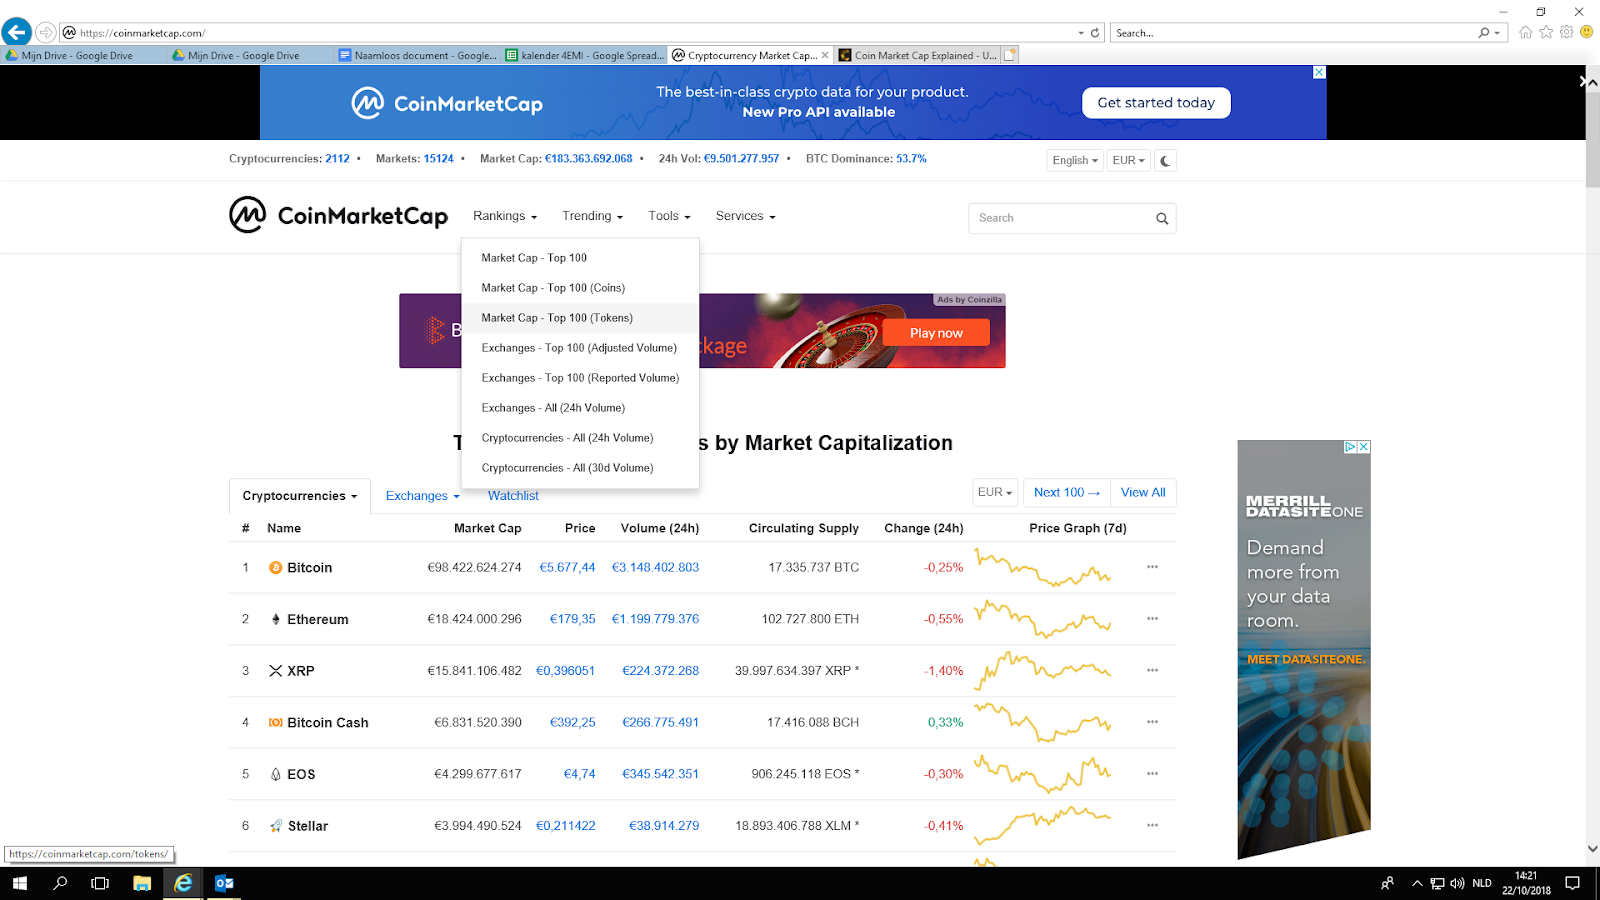Click the magnifier icon in site search
Viewport: 1600px width, 900px height.
click(x=1162, y=218)
